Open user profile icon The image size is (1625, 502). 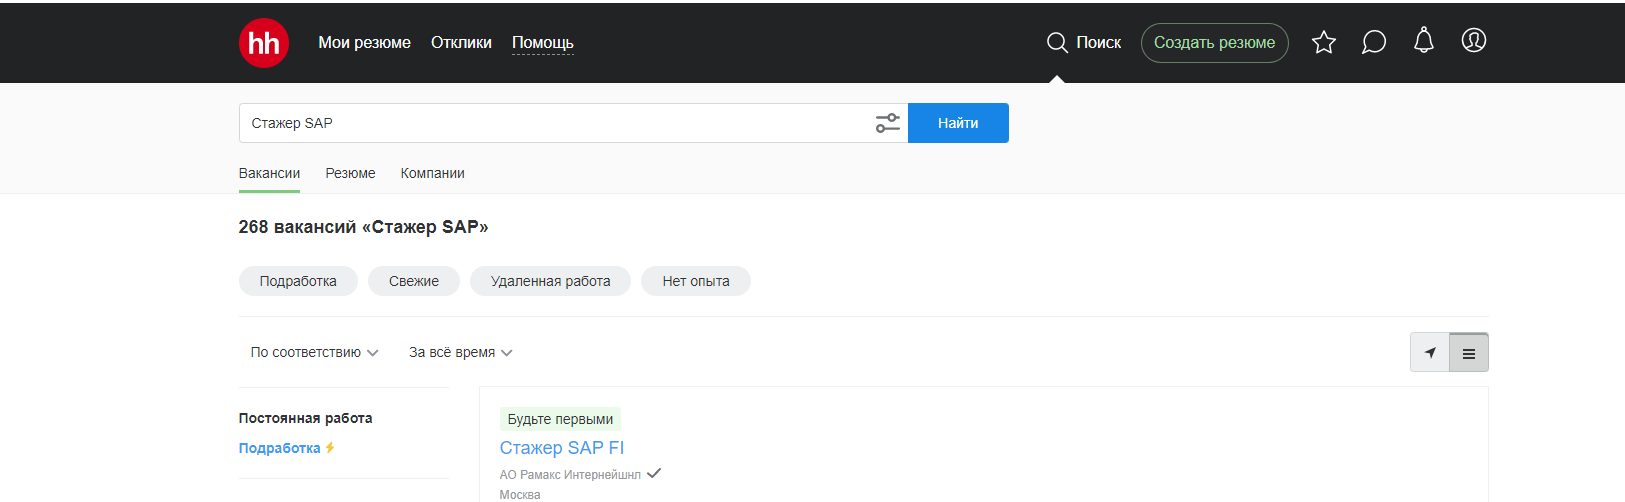pos(1473,41)
